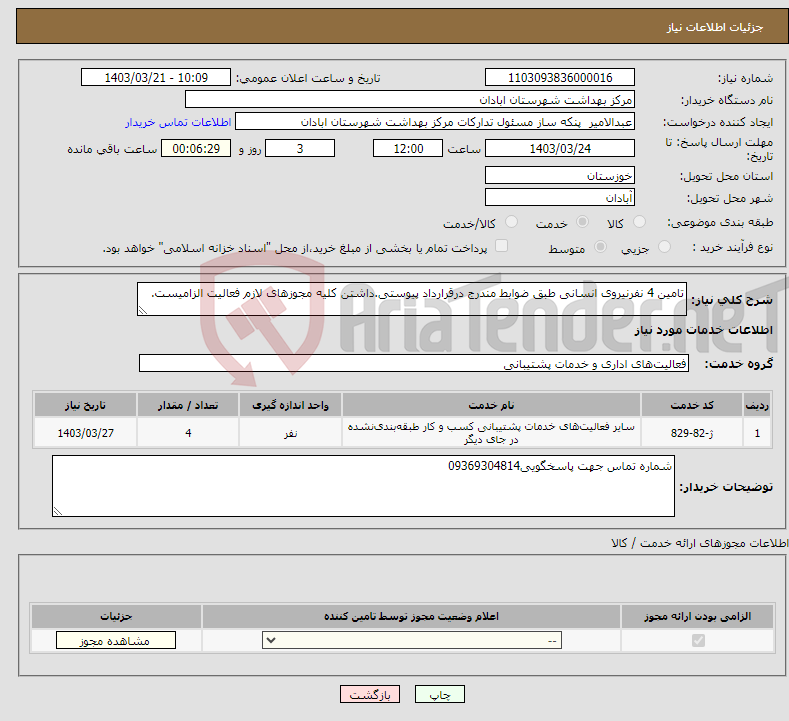Select the کالا radio button
Screen dimensions: 789x721
tap(639, 222)
